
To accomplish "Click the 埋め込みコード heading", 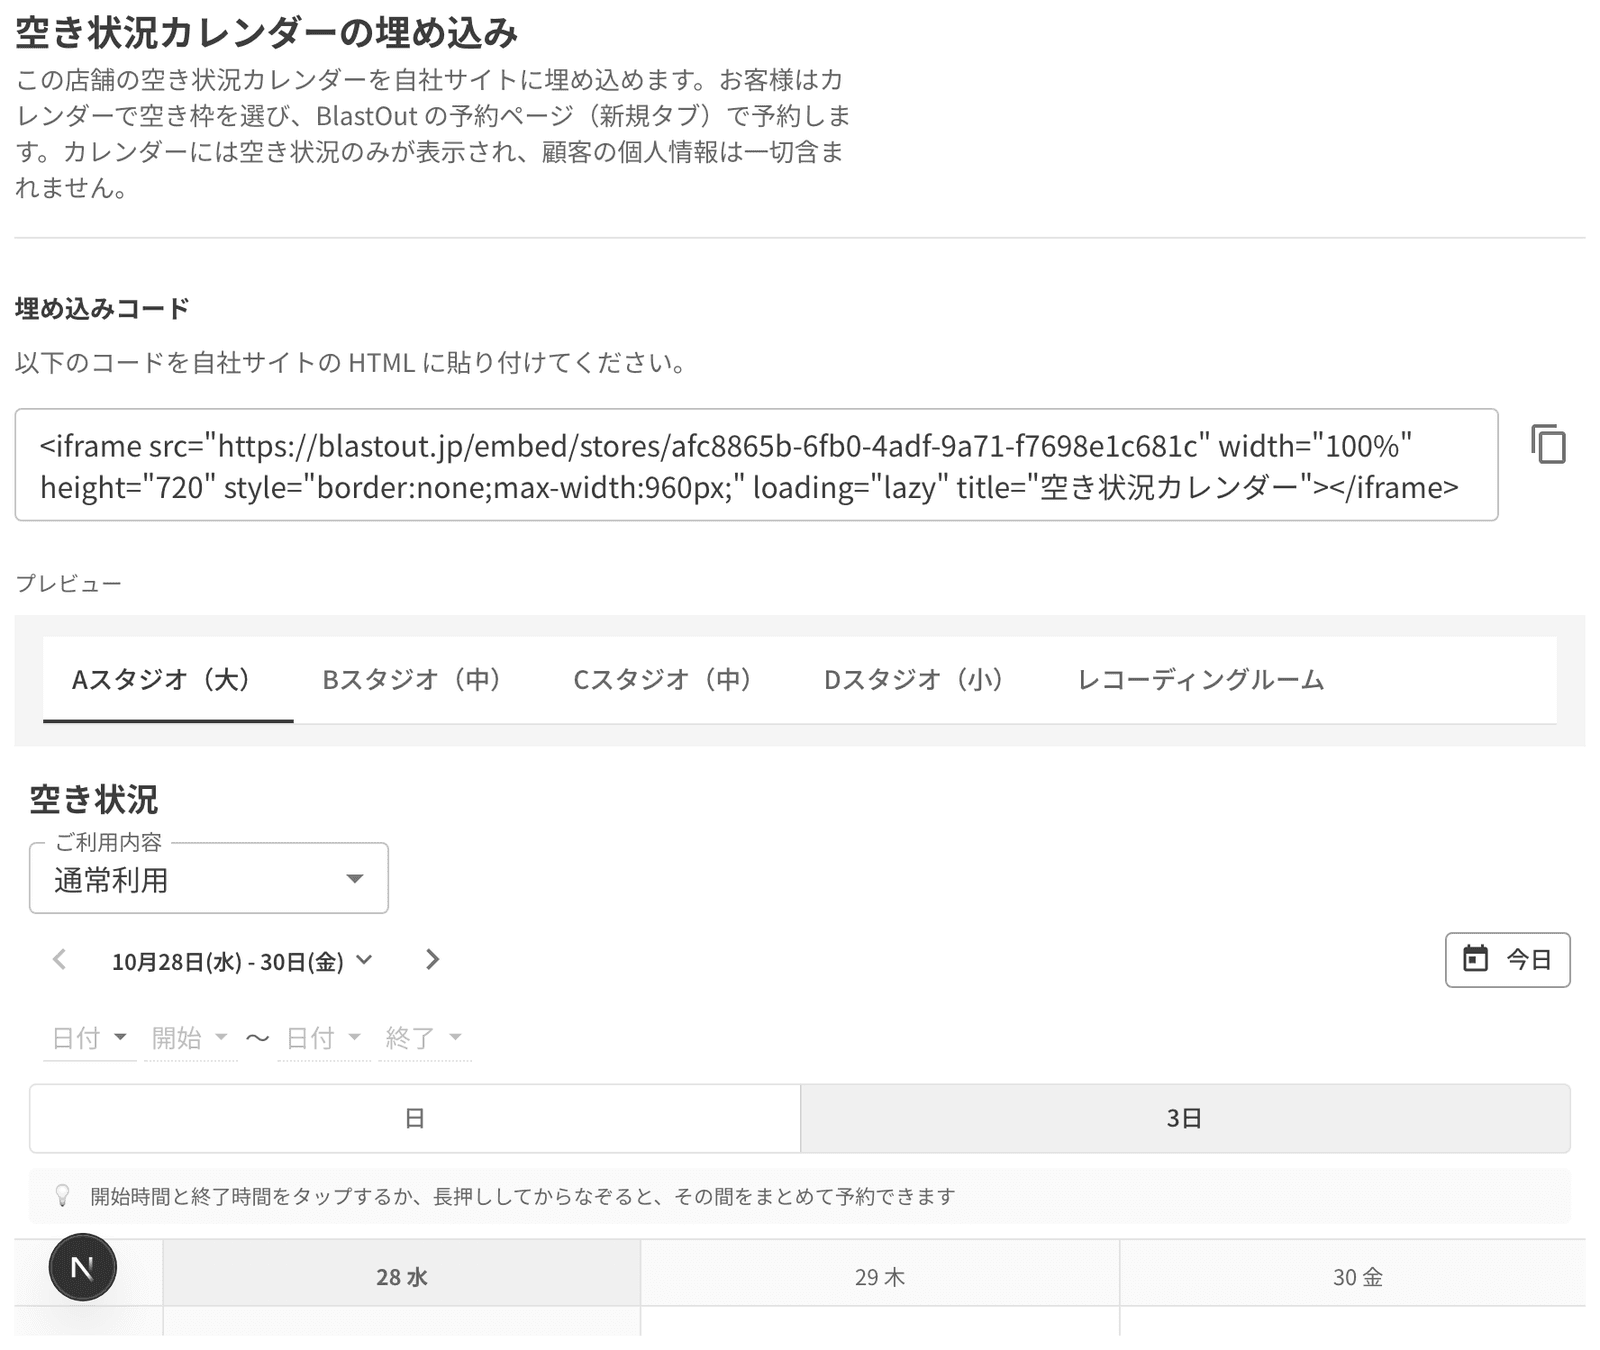I will pos(102,309).
